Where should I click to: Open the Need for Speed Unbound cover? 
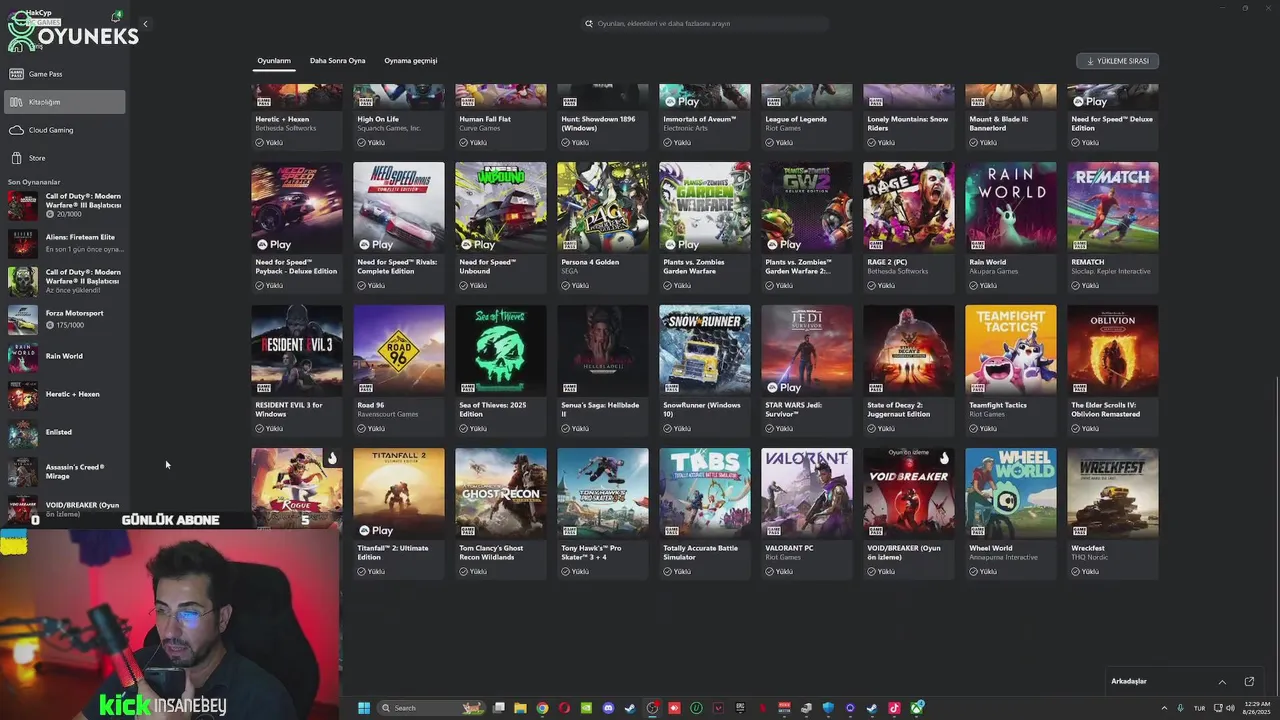(501, 207)
